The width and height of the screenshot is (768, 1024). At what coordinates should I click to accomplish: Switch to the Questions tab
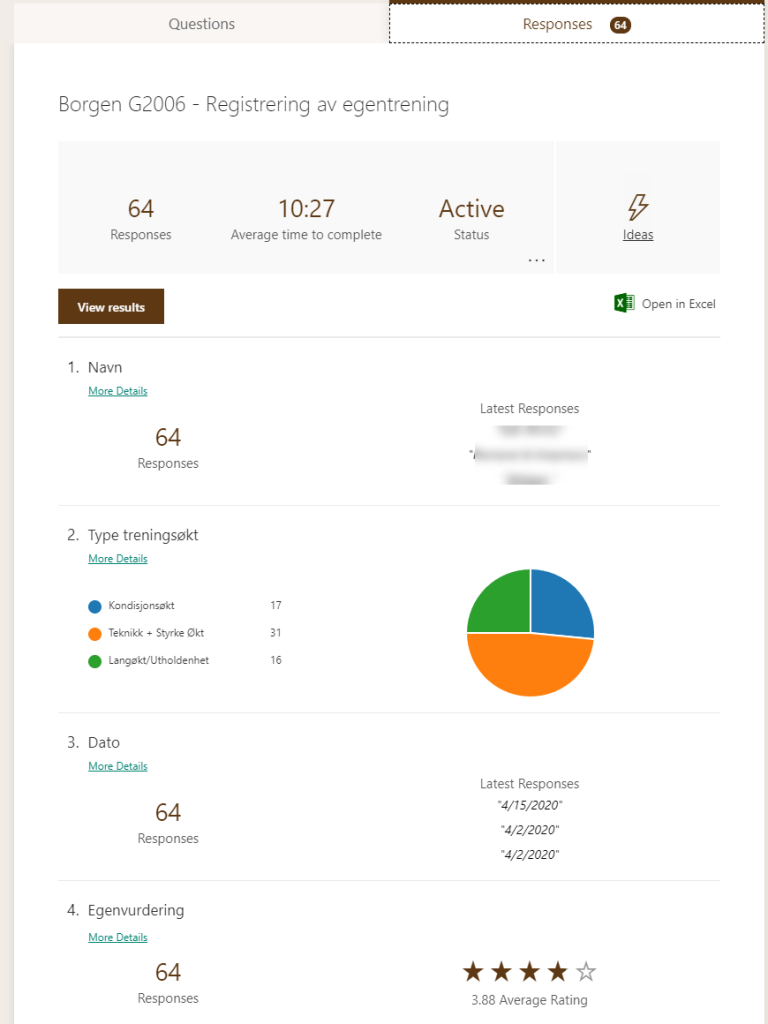pyautogui.click(x=201, y=24)
